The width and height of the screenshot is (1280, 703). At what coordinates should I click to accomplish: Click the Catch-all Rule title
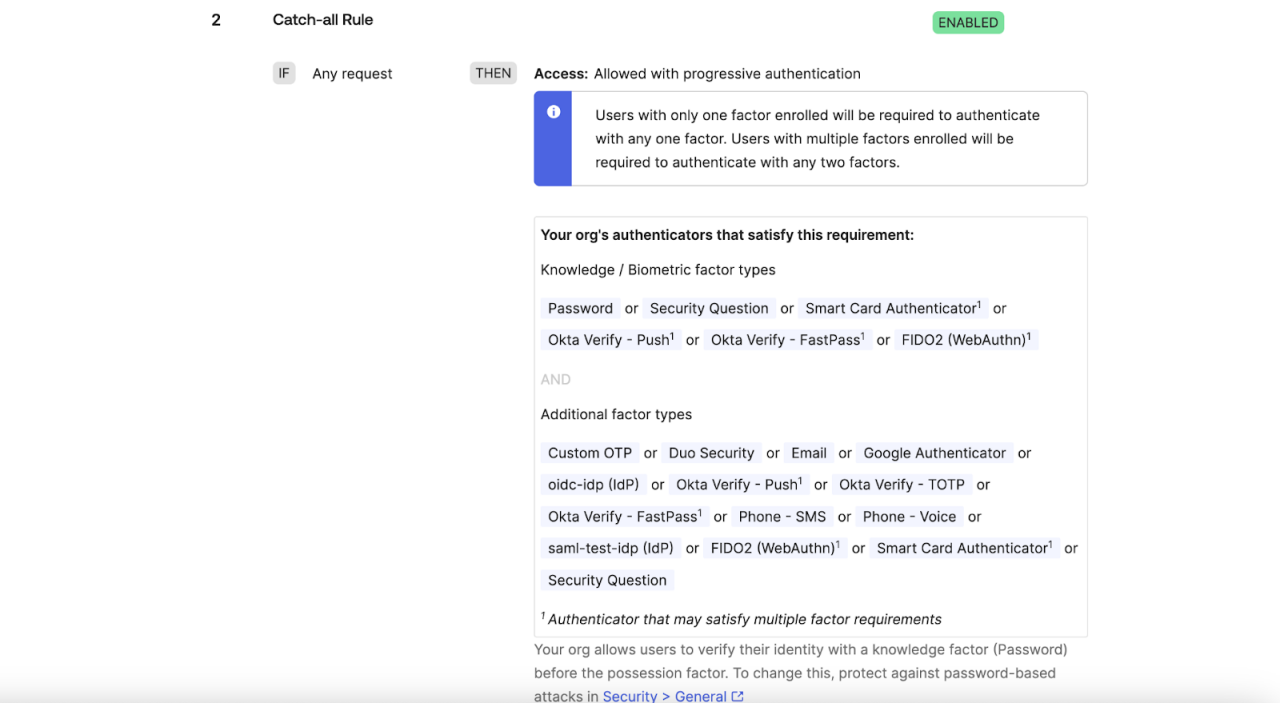(x=323, y=19)
